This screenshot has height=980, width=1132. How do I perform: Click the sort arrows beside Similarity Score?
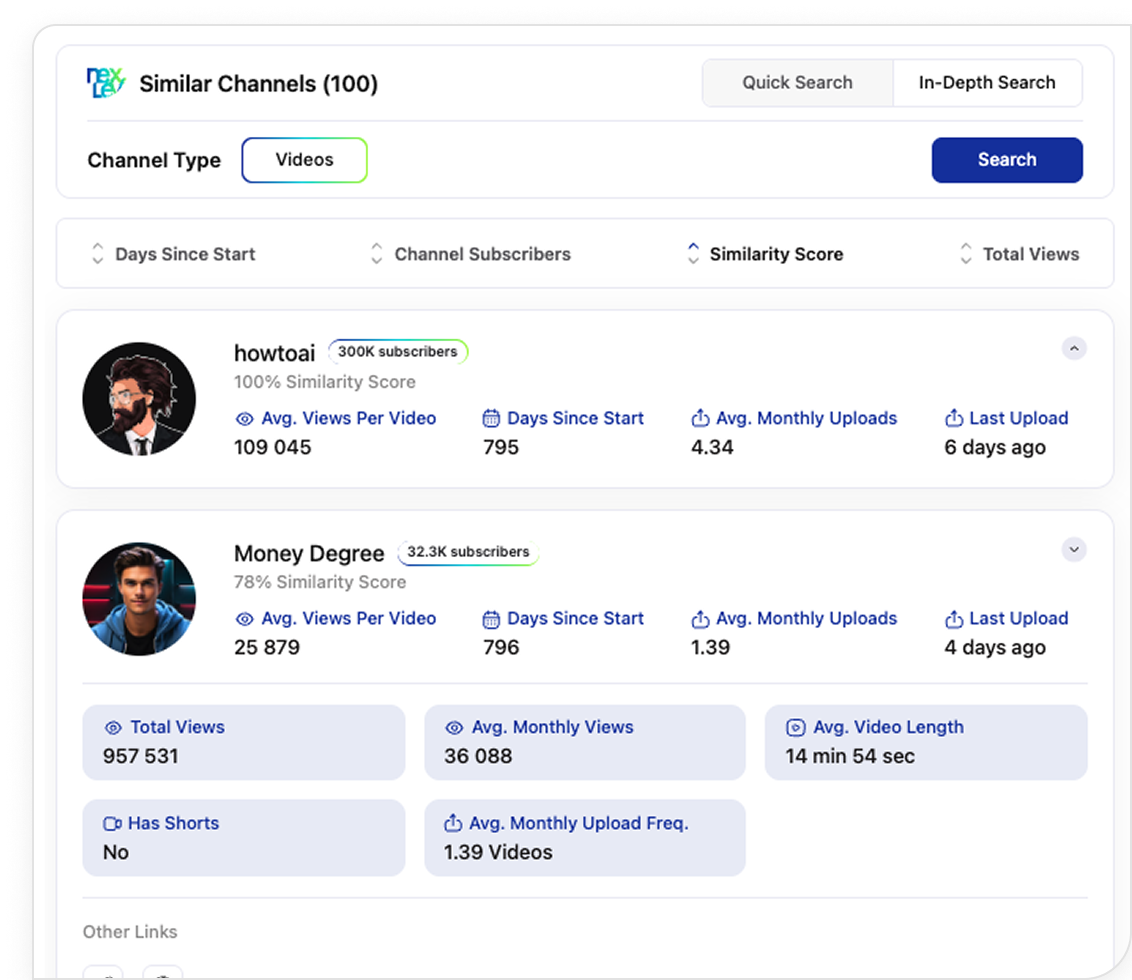pos(693,253)
